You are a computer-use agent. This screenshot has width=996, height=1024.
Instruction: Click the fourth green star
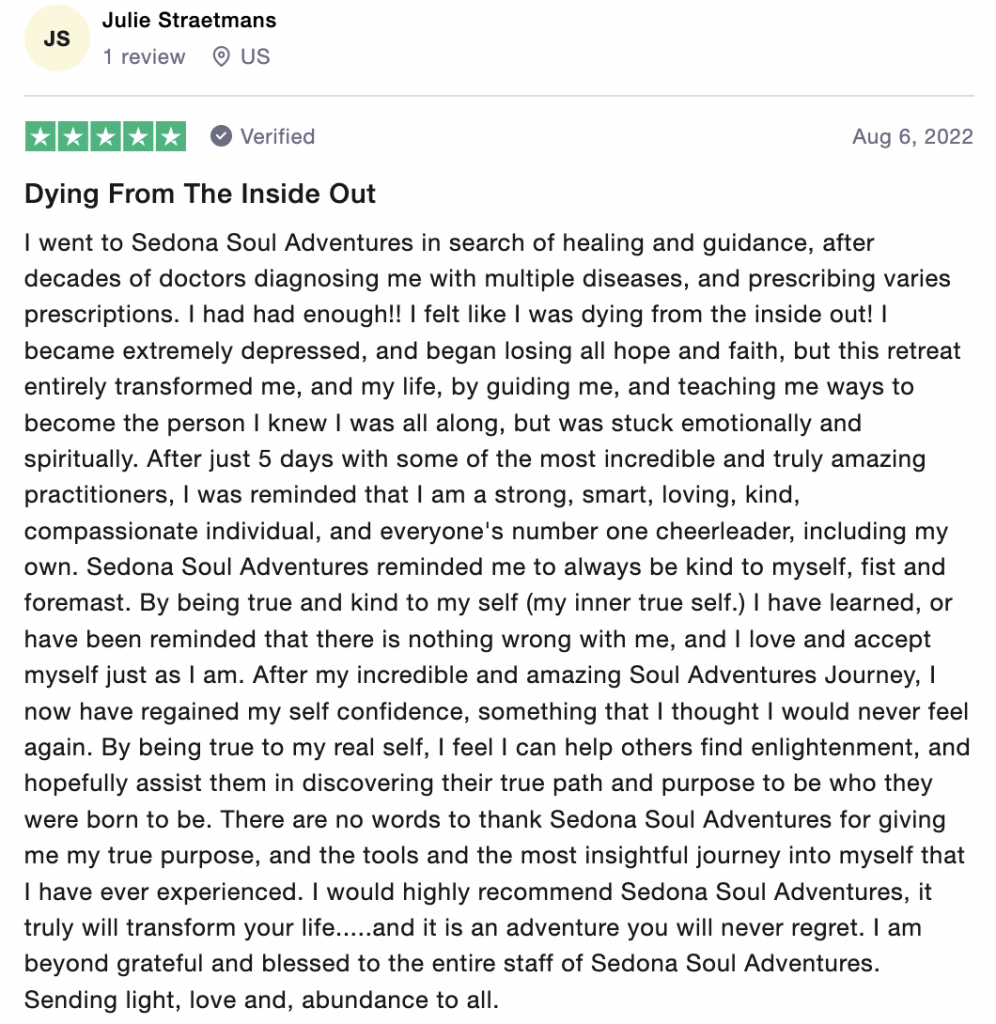pos(138,136)
